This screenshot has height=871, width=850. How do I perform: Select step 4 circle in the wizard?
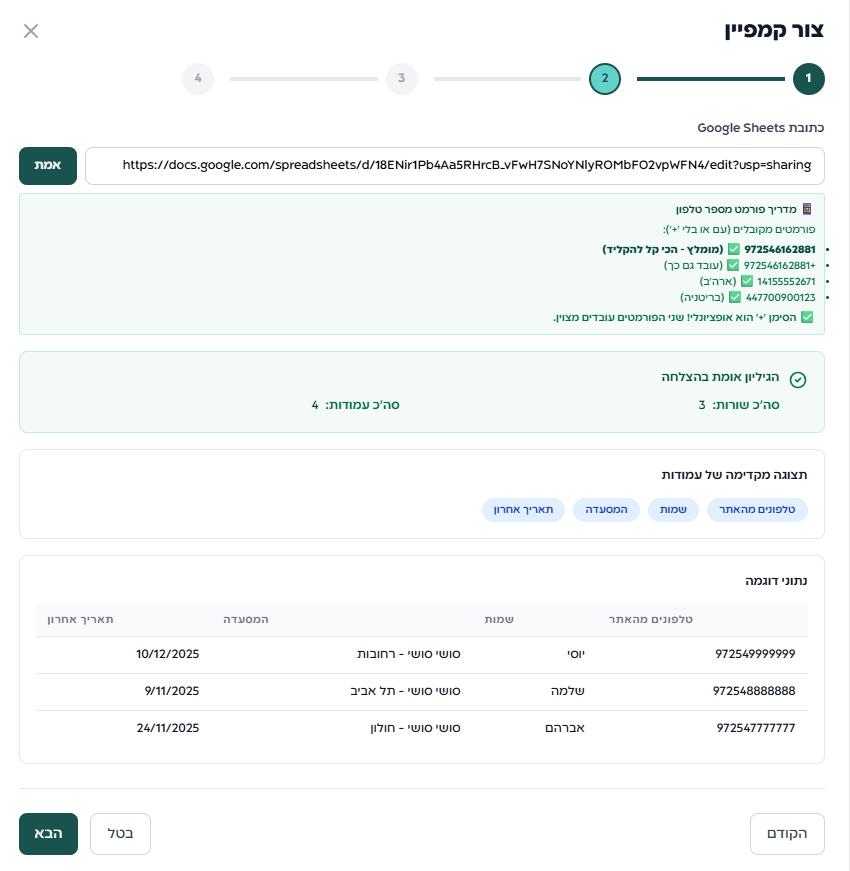pos(198,79)
